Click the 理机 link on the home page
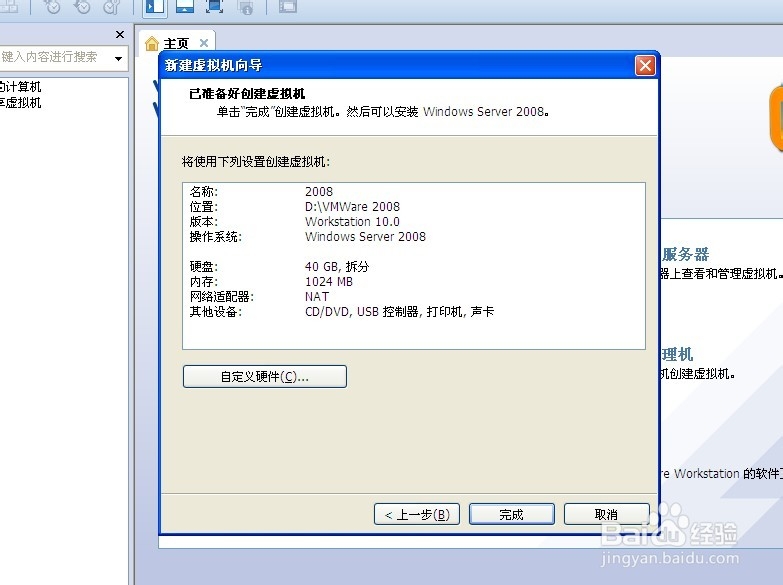The height and width of the screenshot is (585, 783). (678, 355)
